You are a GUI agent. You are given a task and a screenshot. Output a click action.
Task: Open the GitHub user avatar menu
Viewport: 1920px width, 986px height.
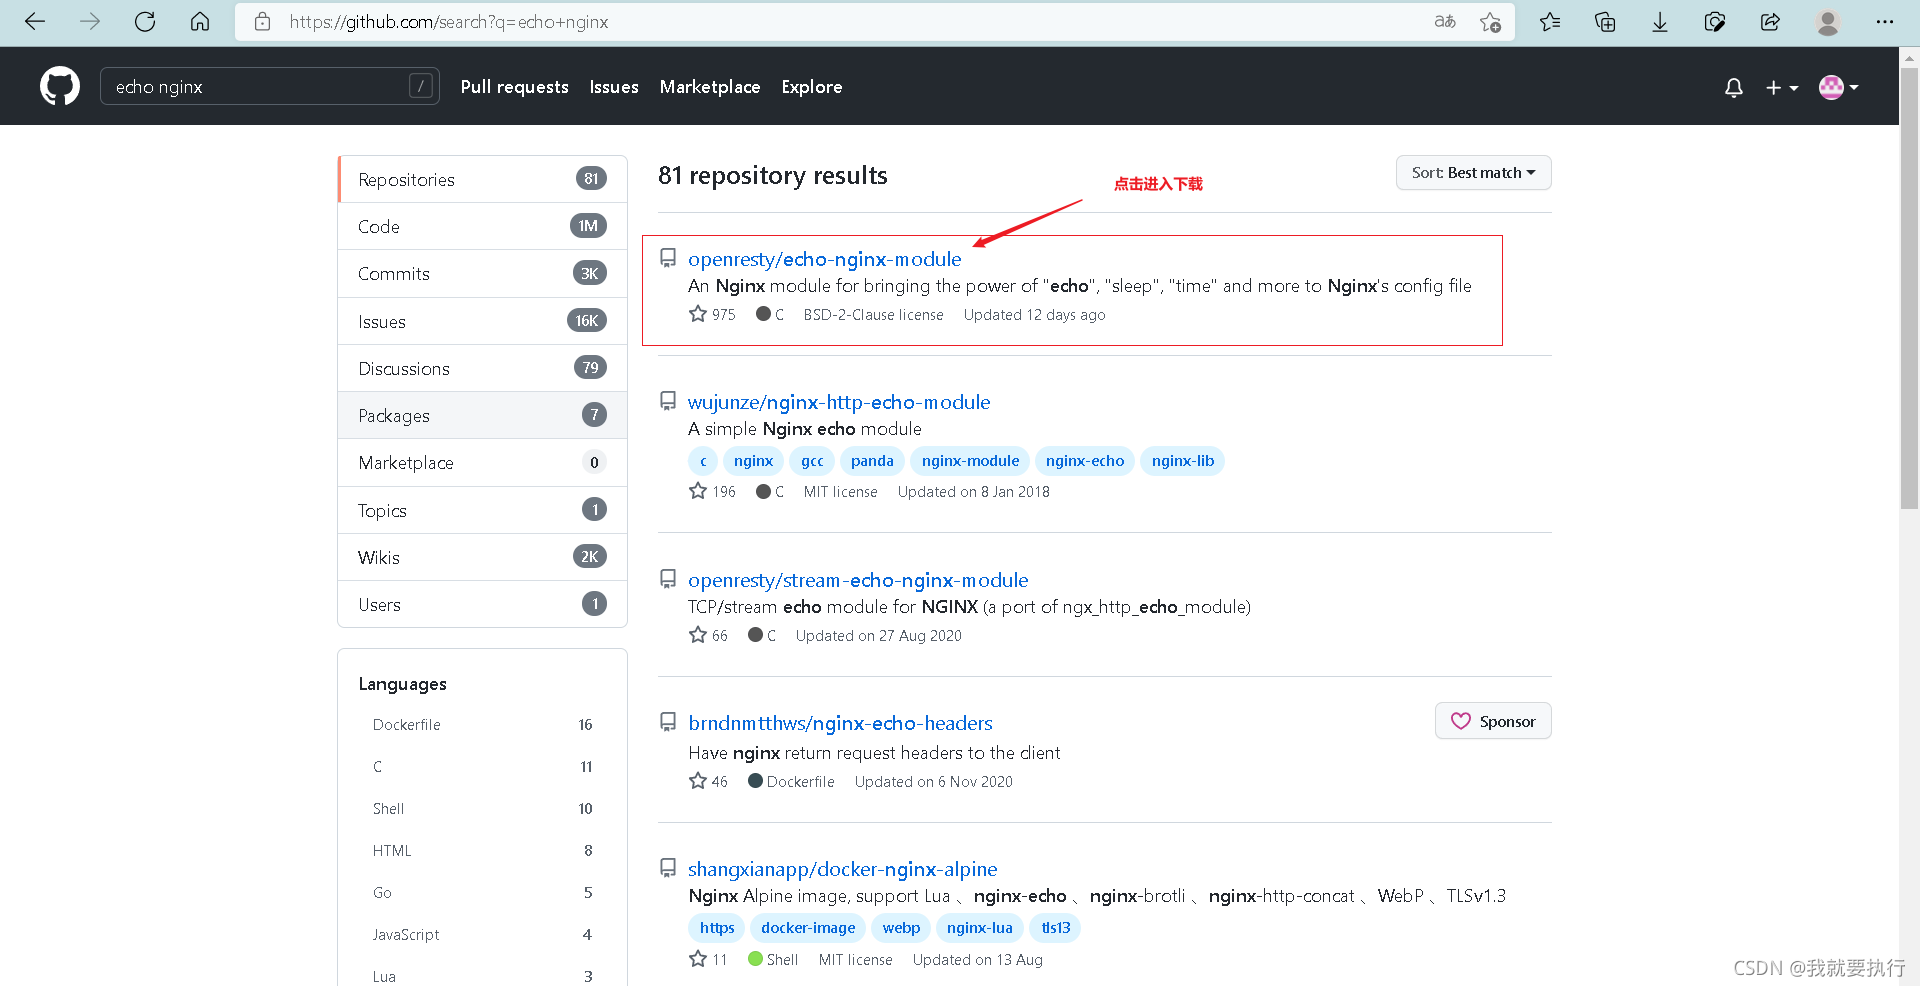pos(1838,87)
